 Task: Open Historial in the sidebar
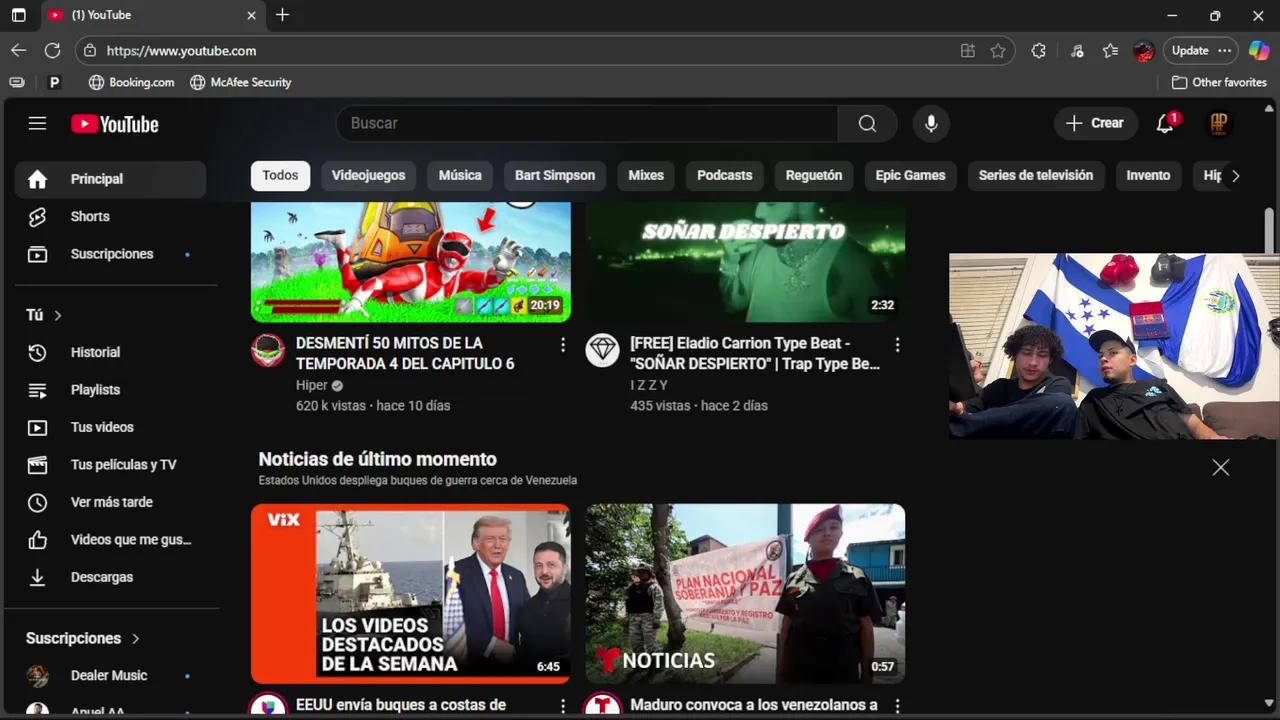[x=110, y=352]
